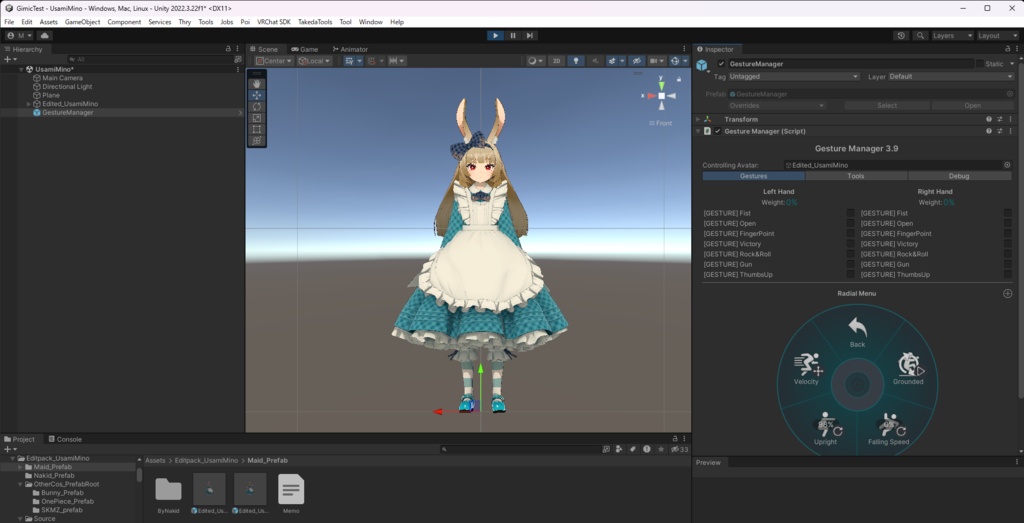1024x523 pixels.
Task: Toggle scene lighting bulb icon
Action: 575,61
